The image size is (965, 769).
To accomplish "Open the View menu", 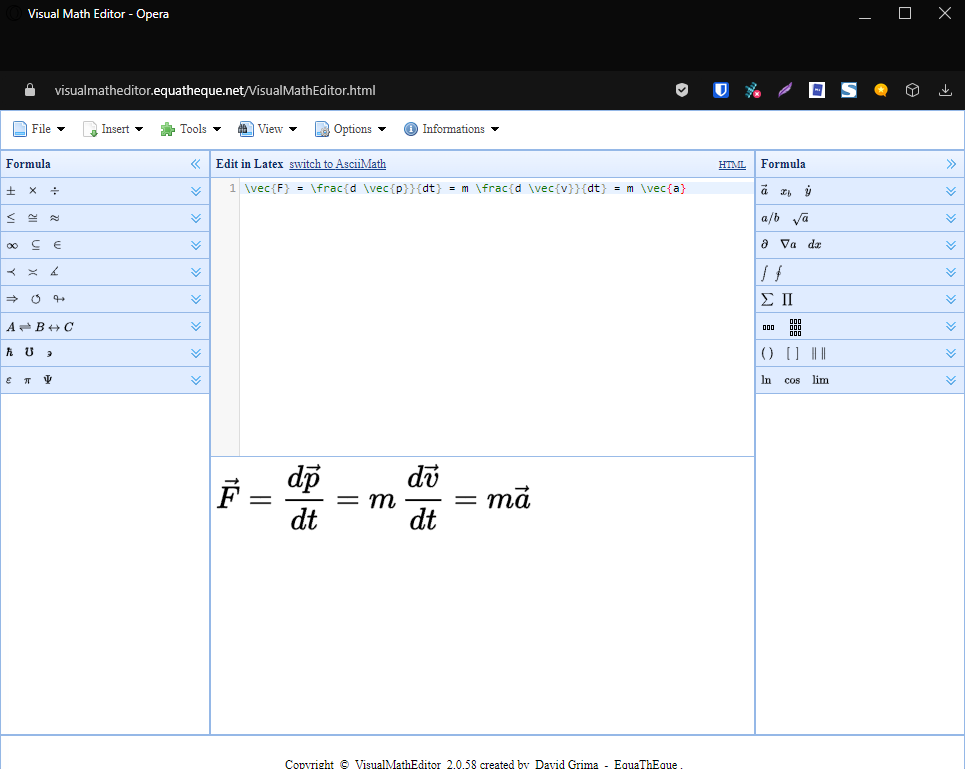I will tap(268, 129).
